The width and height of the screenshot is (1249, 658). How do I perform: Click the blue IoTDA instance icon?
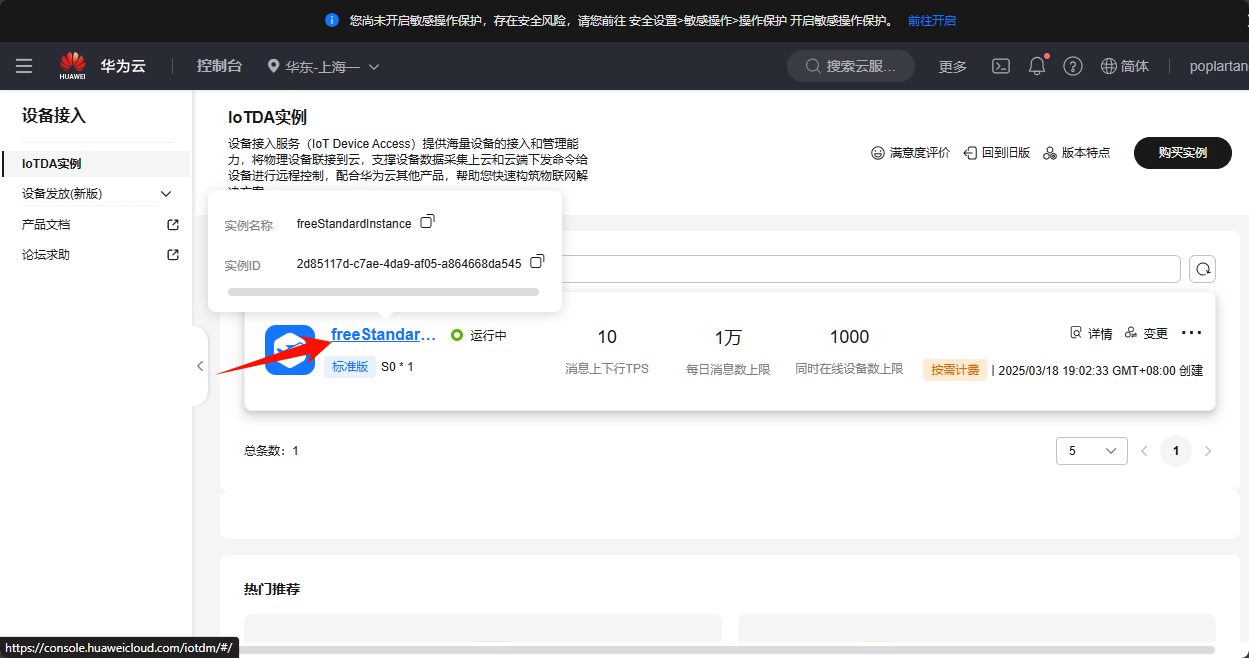pyautogui.click(x=290, y=350)
